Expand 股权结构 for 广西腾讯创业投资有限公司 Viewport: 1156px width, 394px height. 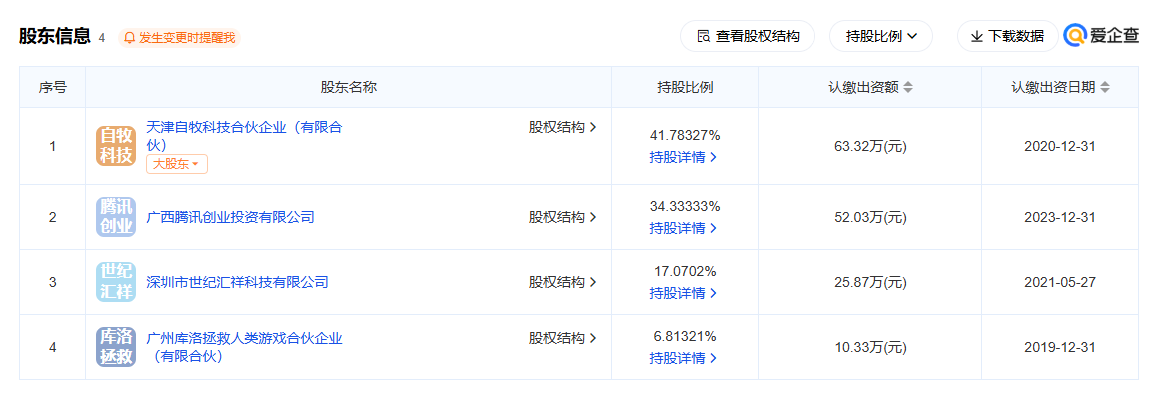click(563, 217)
